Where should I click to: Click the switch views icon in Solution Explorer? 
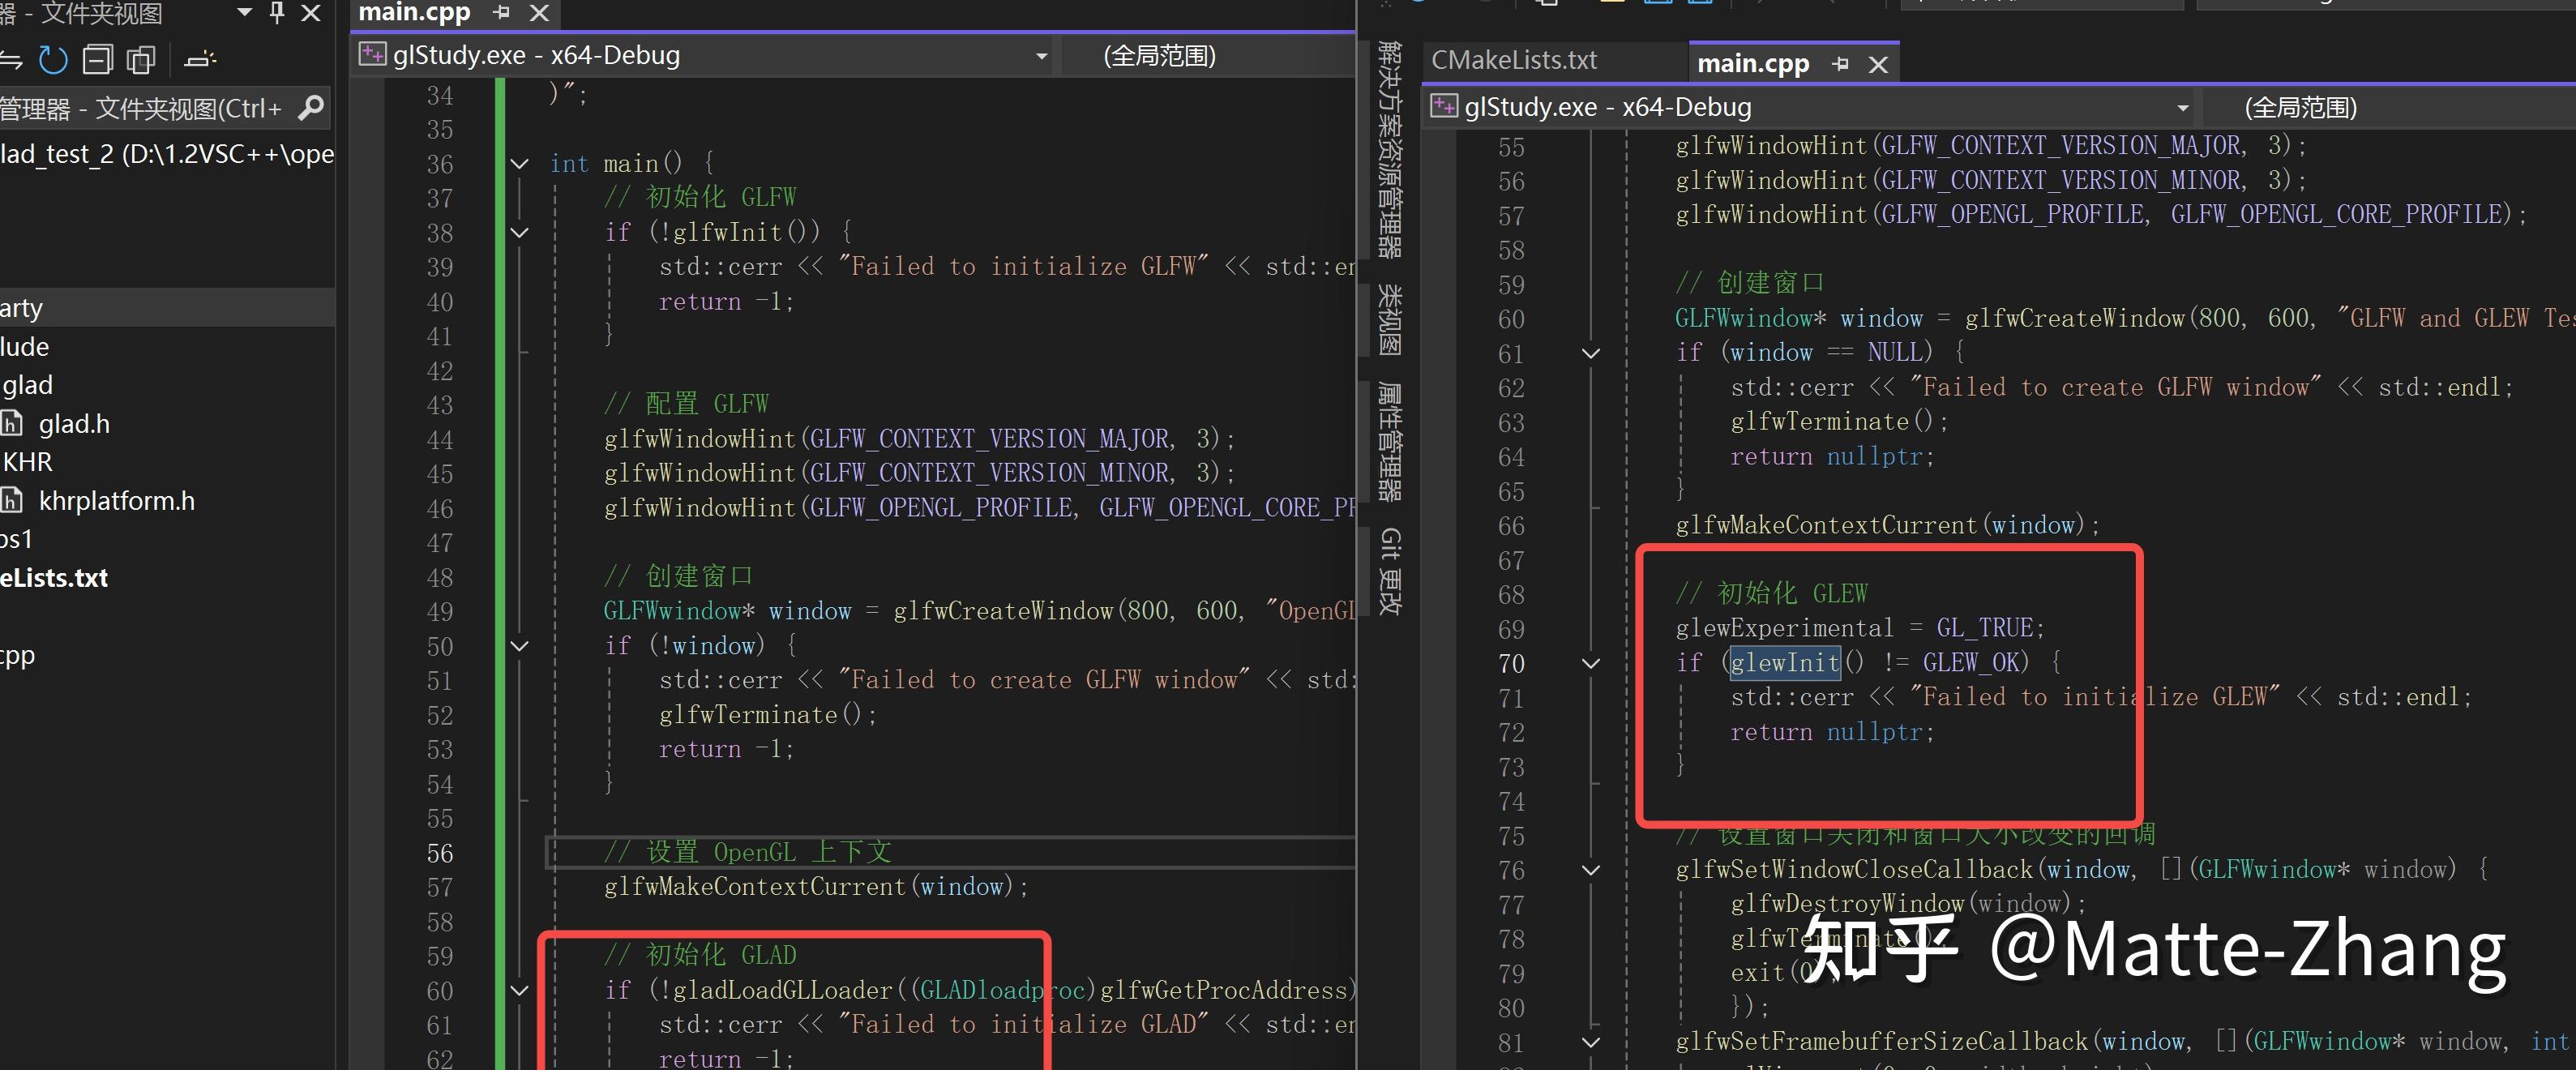(10, 60)
